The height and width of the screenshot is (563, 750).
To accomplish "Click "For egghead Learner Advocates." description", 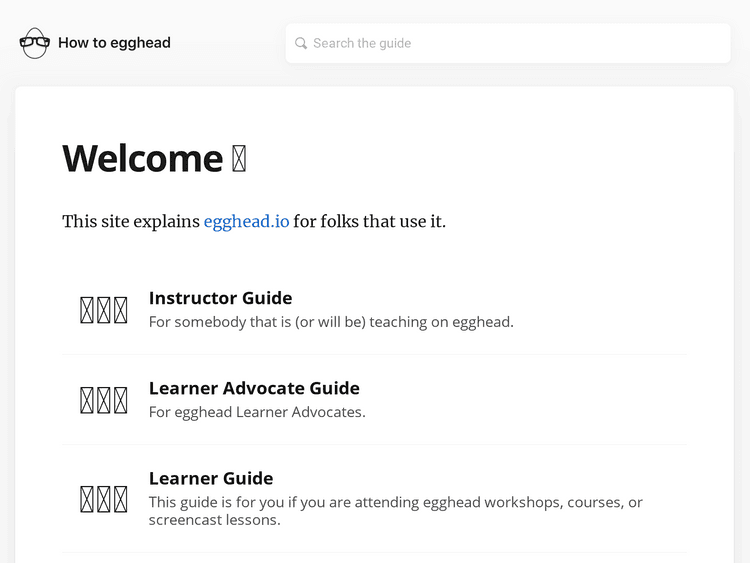I will 257,412.
